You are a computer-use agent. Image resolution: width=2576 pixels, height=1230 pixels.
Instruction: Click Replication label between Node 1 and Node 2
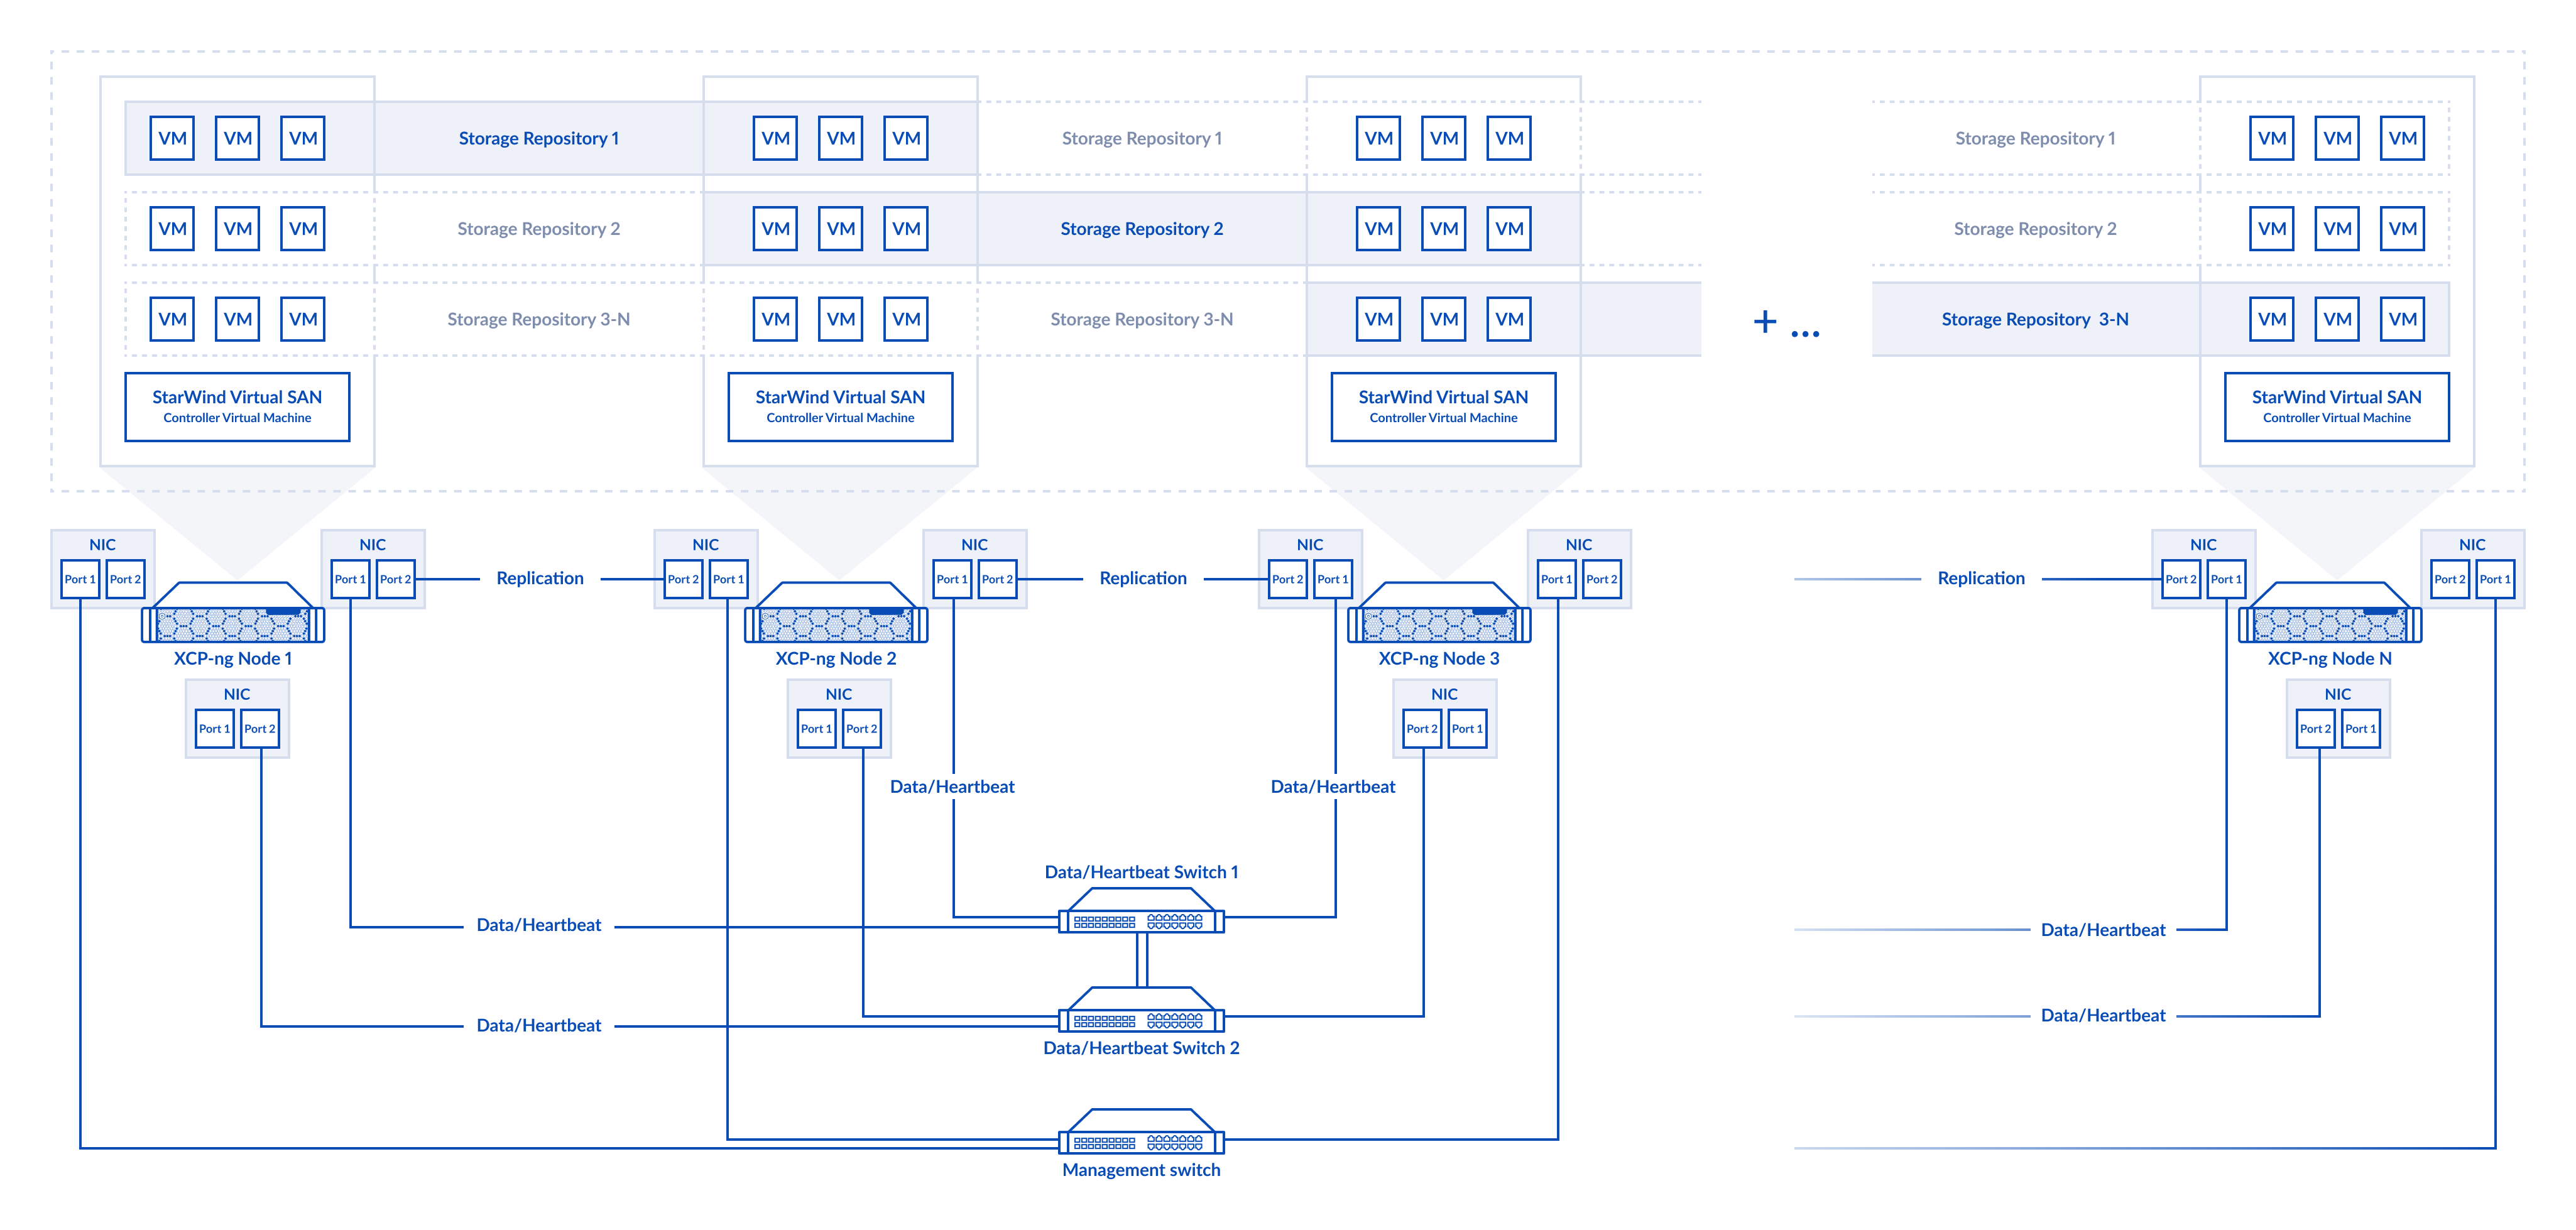(540, 578)
